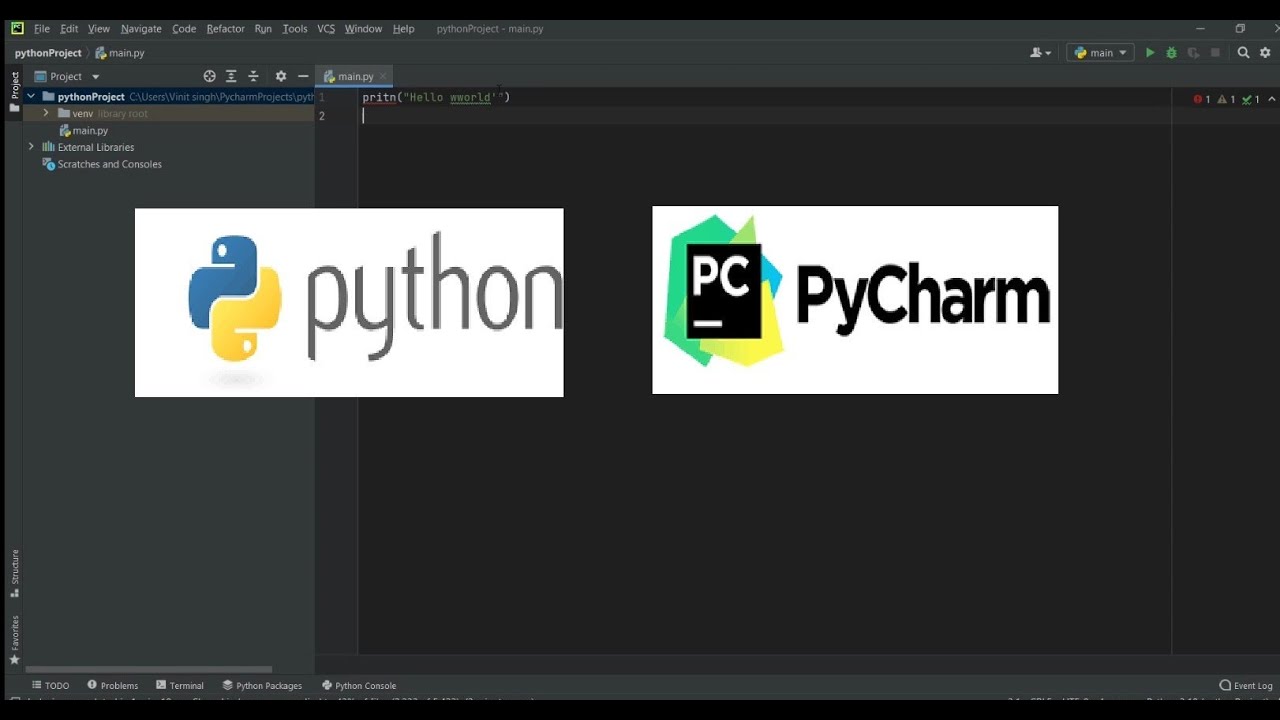The width and height of the screenshot is (1280, 720).
Task: Click the yellow warning count indicator
Action: [1227, 99]
